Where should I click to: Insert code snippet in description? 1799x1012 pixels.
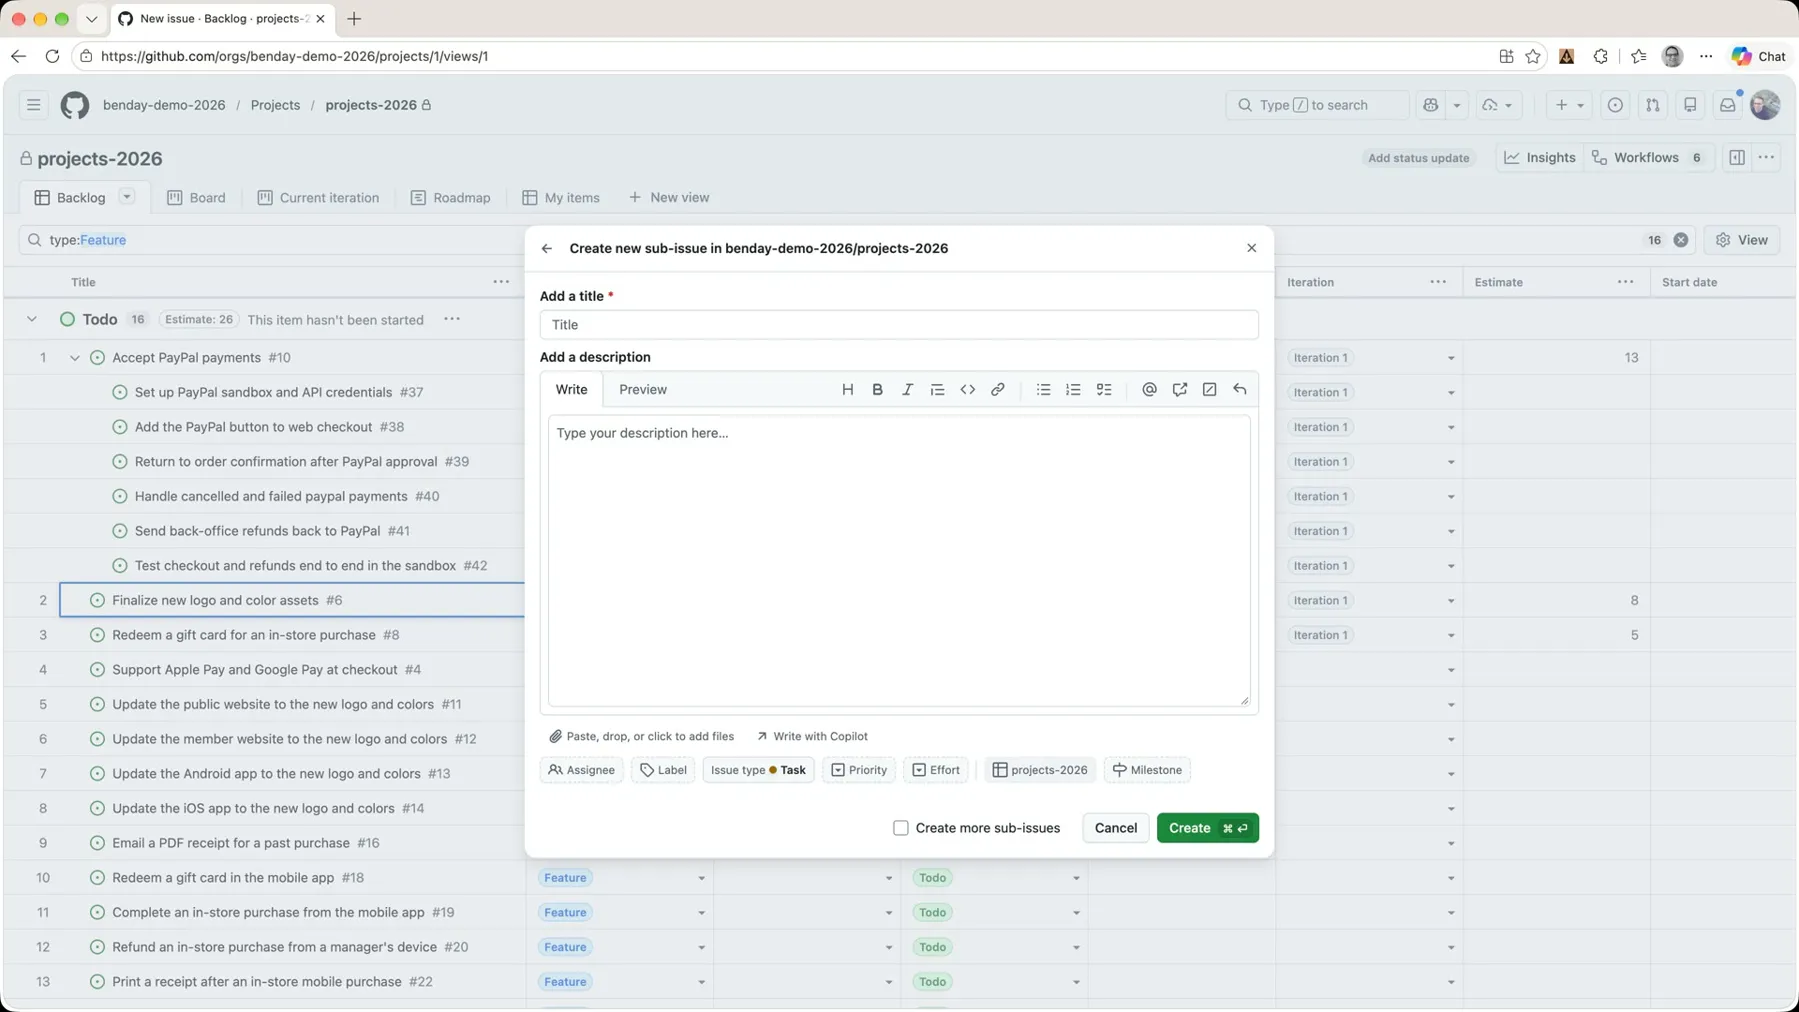(967, 390)
